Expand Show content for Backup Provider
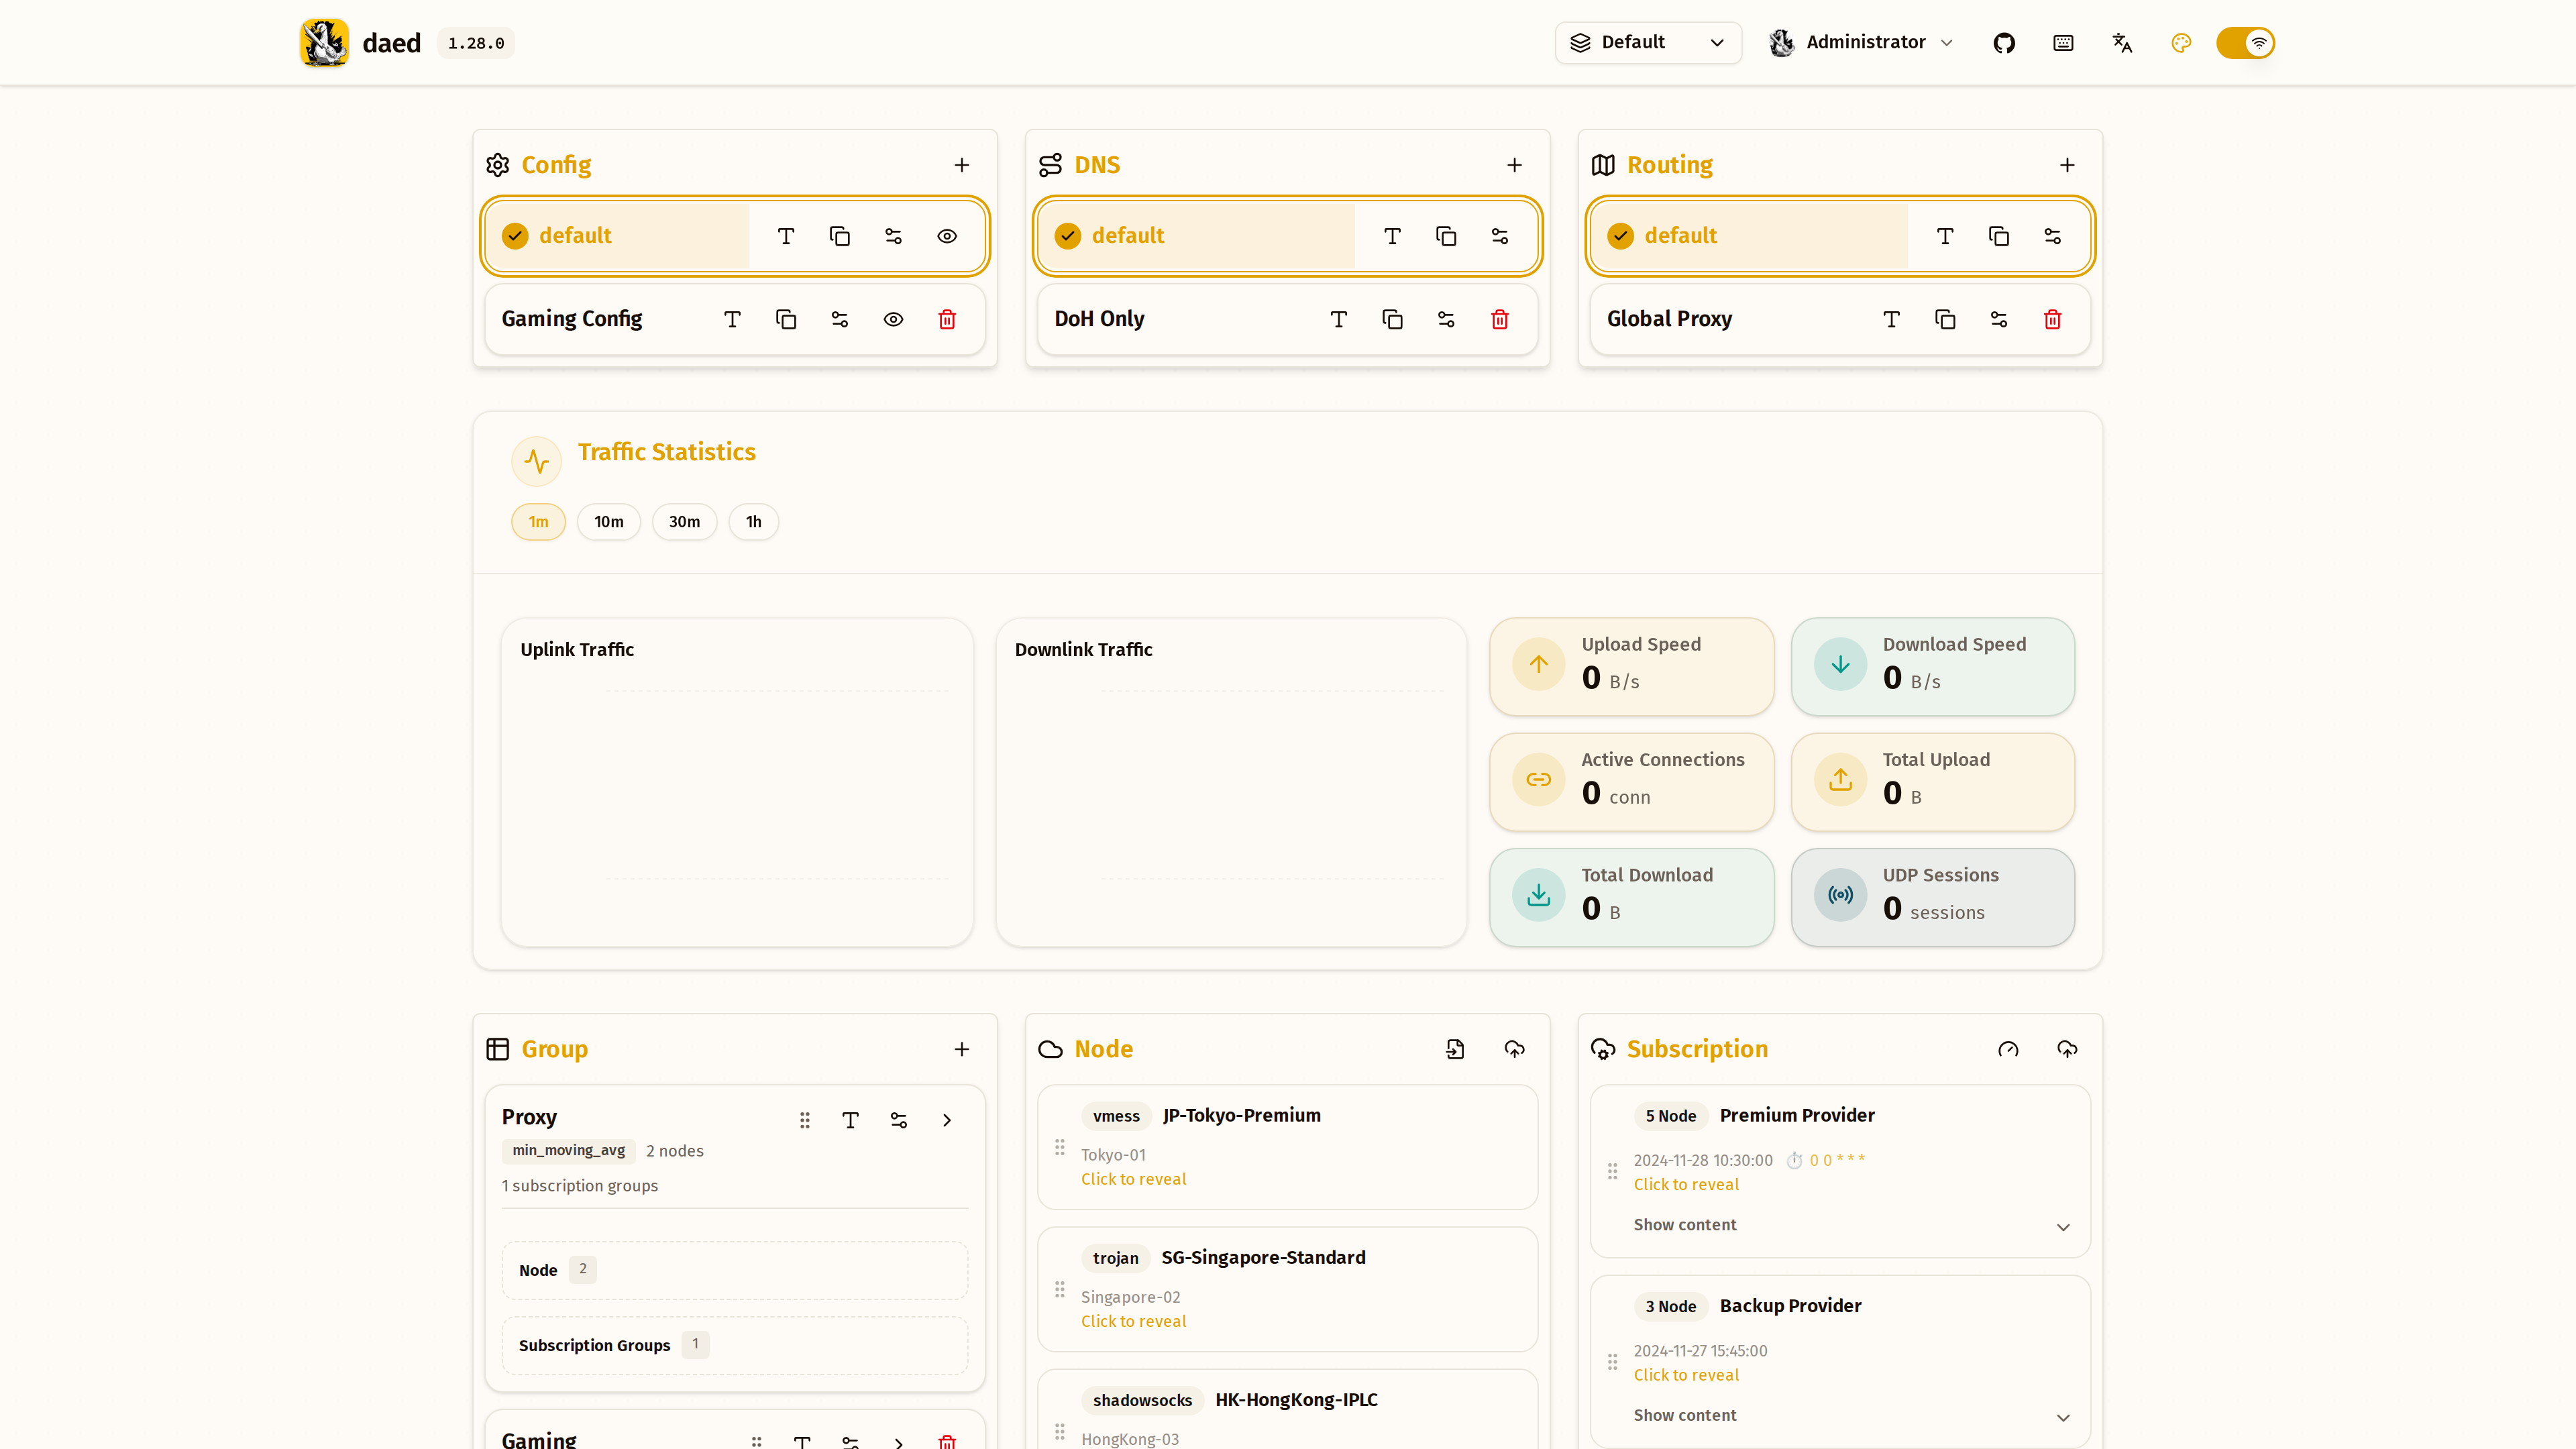2576x1449 pixels. click(1852, 1416)
